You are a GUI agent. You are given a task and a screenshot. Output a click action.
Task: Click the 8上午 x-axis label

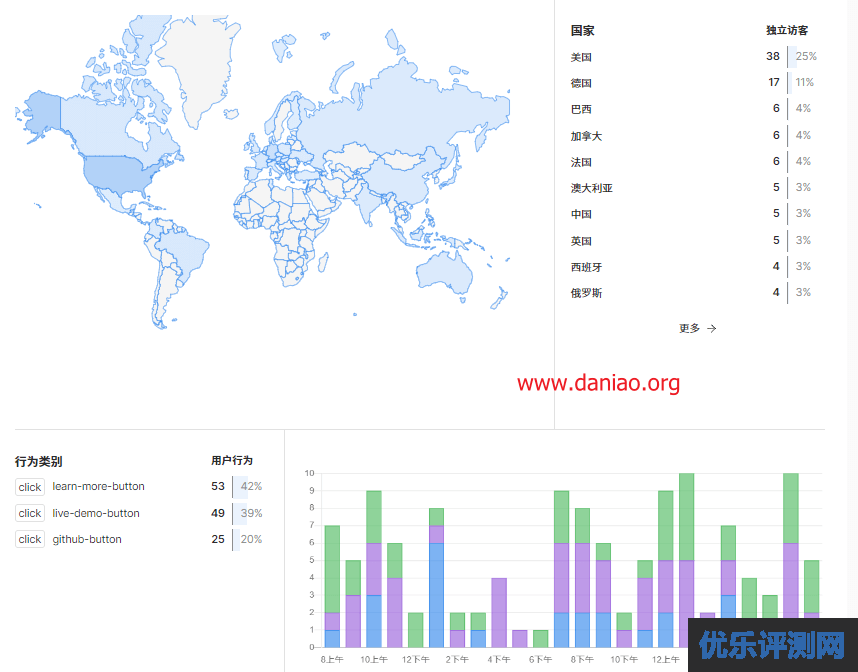pos(332,659)
